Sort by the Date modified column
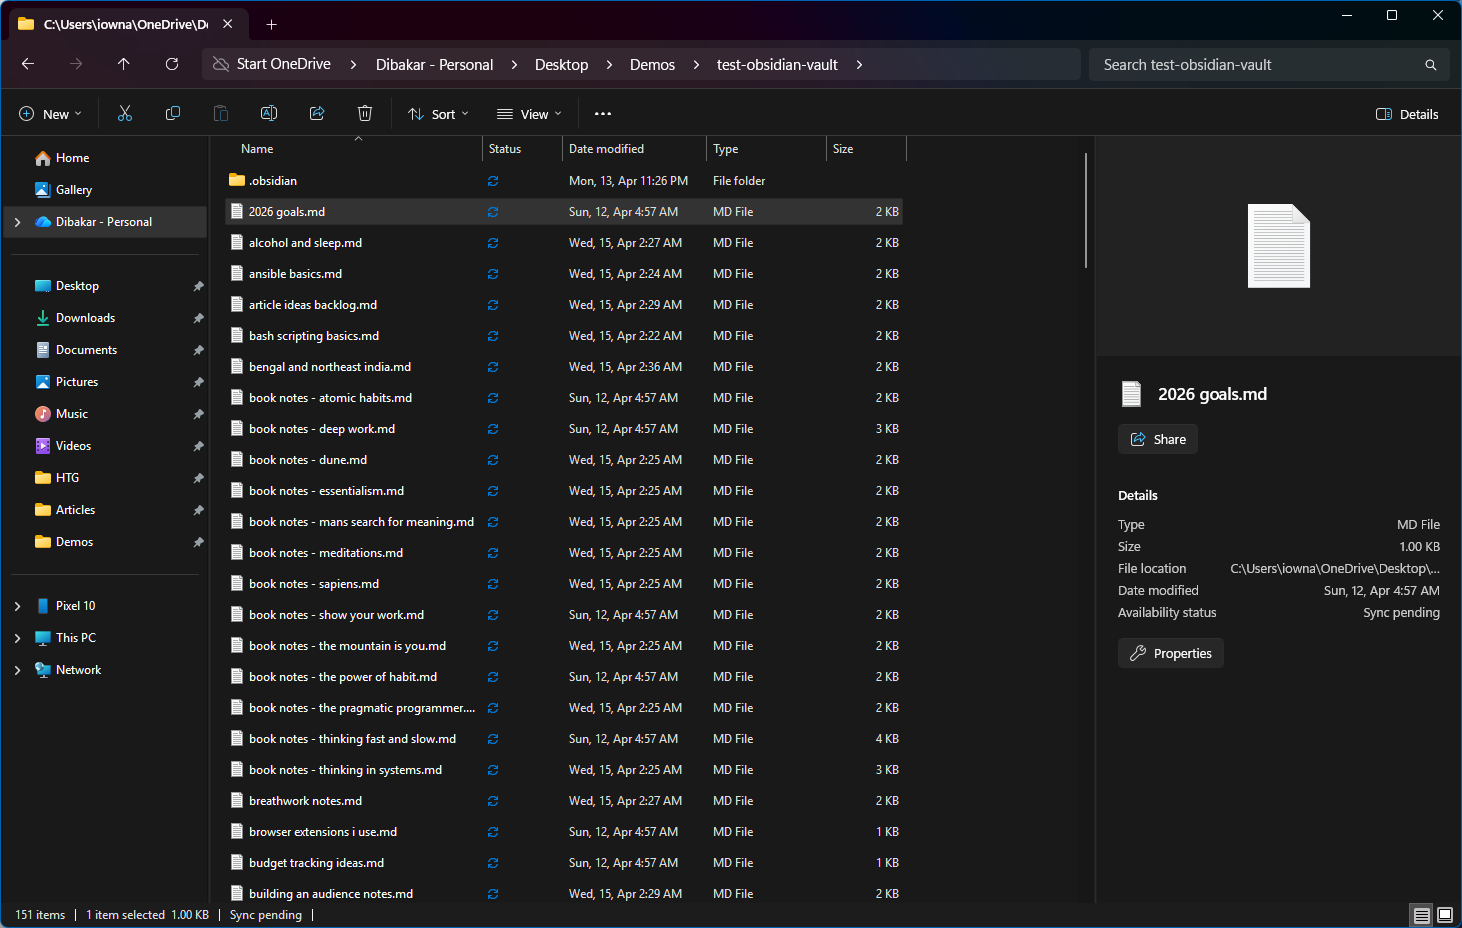1462x928 pixels. [x=634, y=149]
